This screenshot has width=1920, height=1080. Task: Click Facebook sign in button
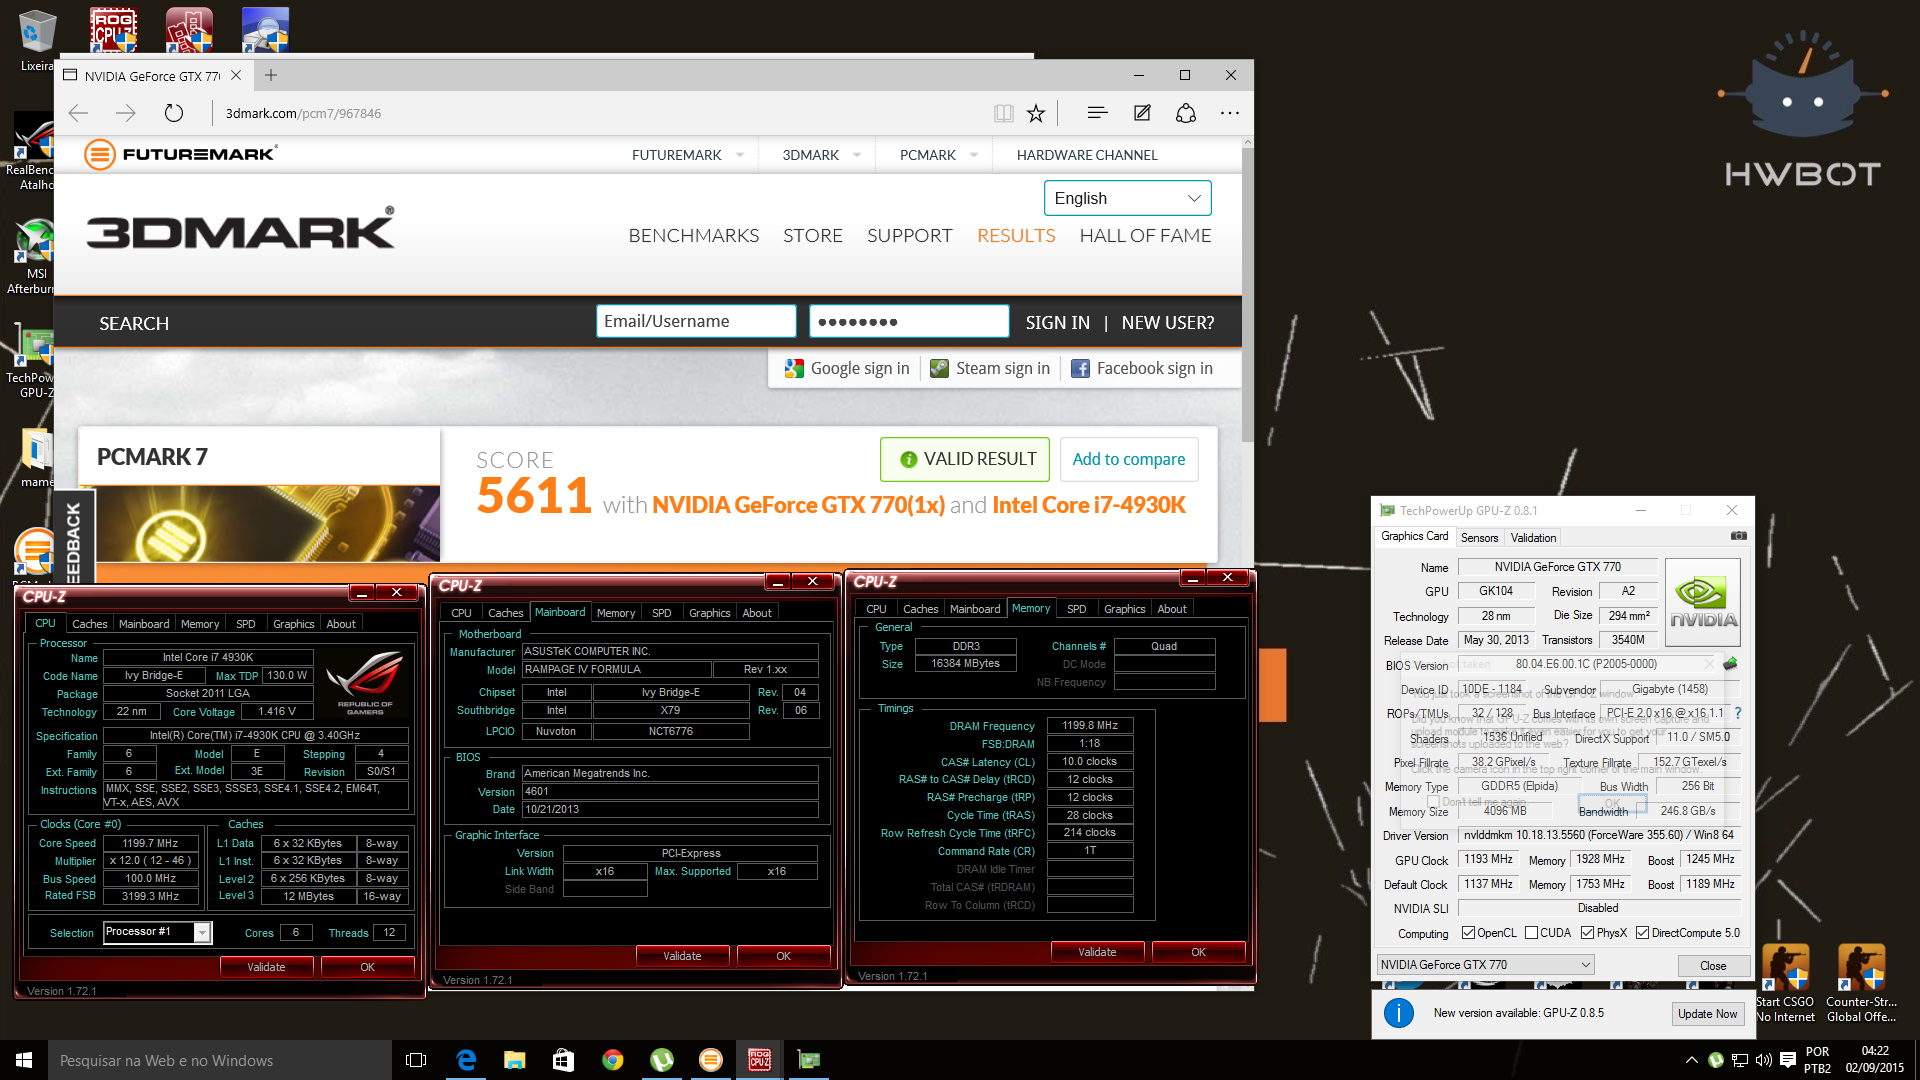click(x=1142, y=369)
